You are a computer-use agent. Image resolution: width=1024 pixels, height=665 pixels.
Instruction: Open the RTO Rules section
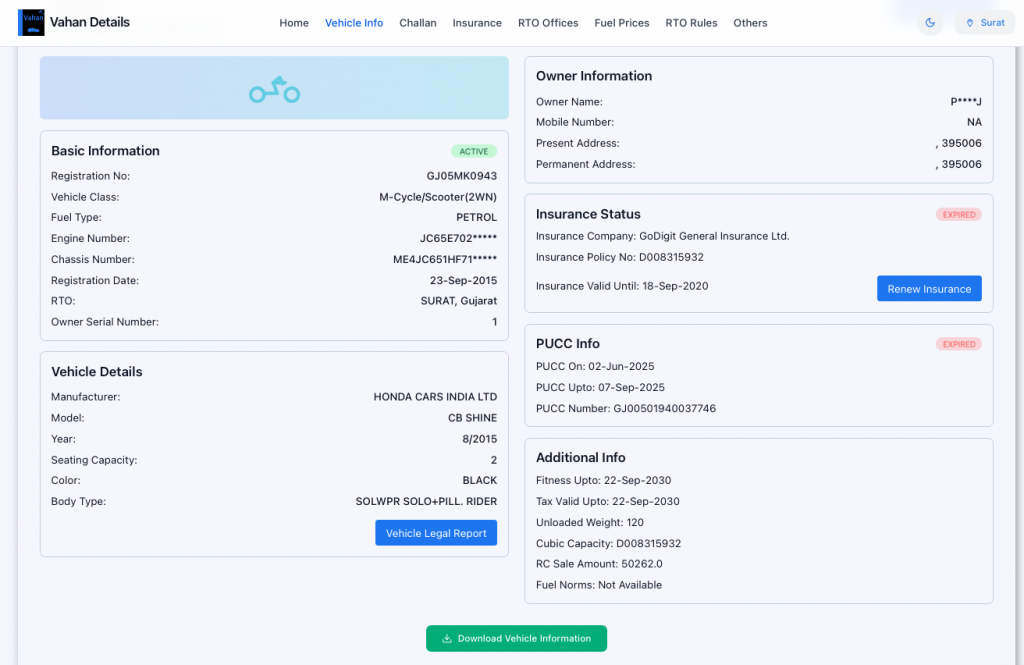[x=691, y=23]
